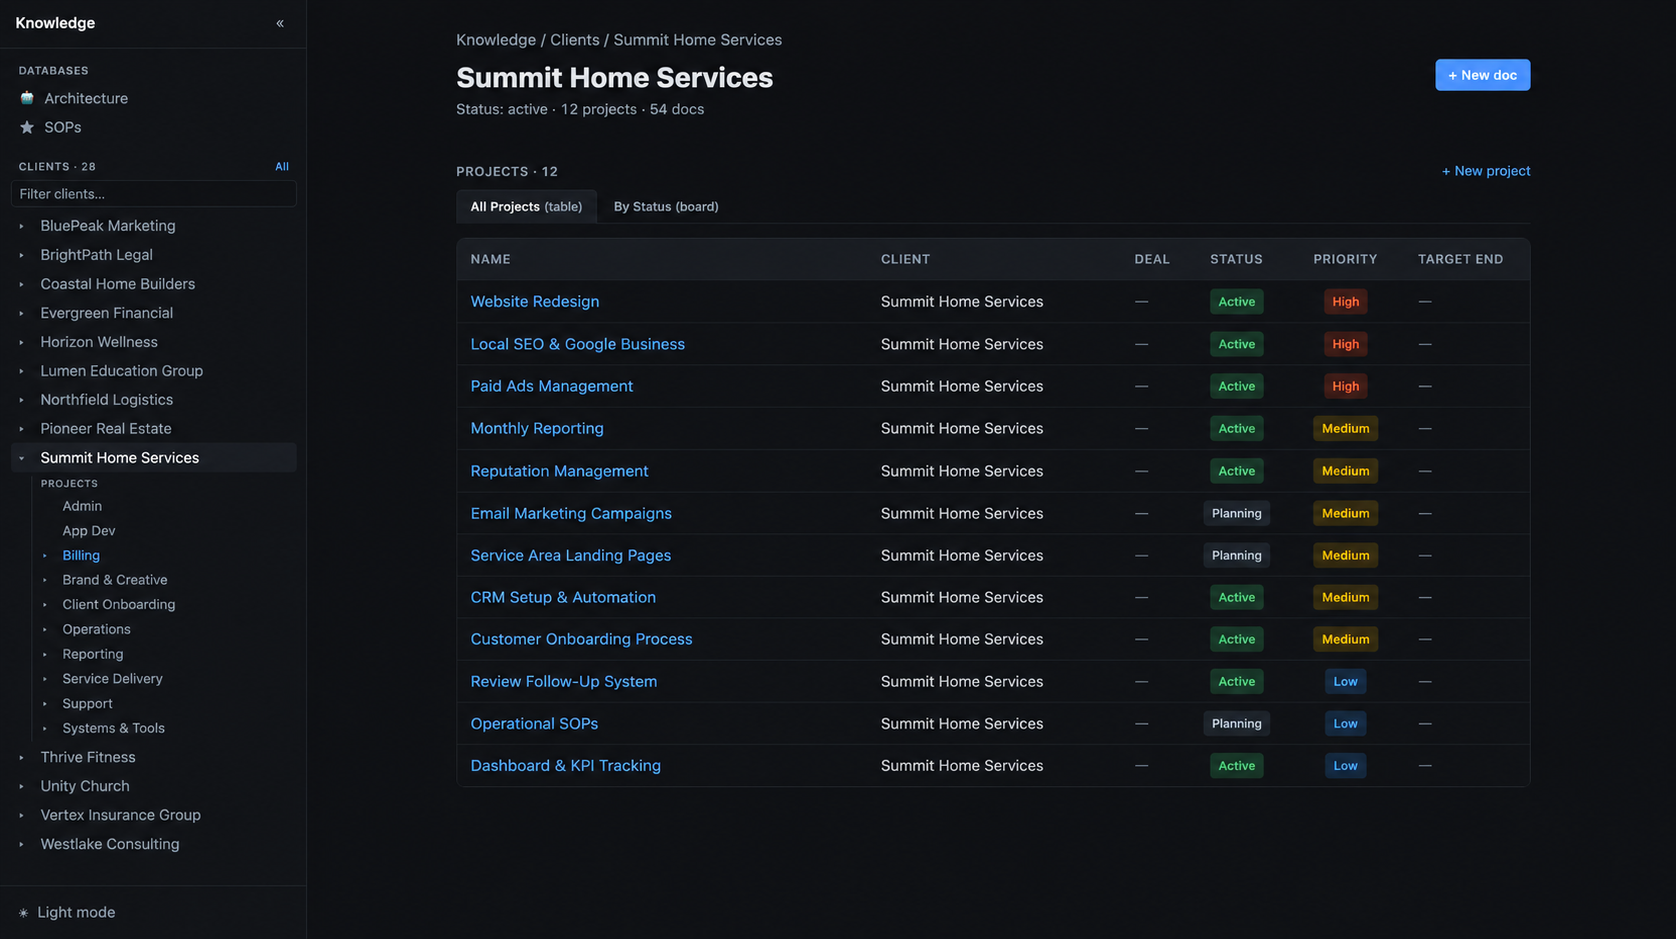Viewport: 1676px width, 939px height.
Task: Open the Reputation Management project
Action: [559, 471]
